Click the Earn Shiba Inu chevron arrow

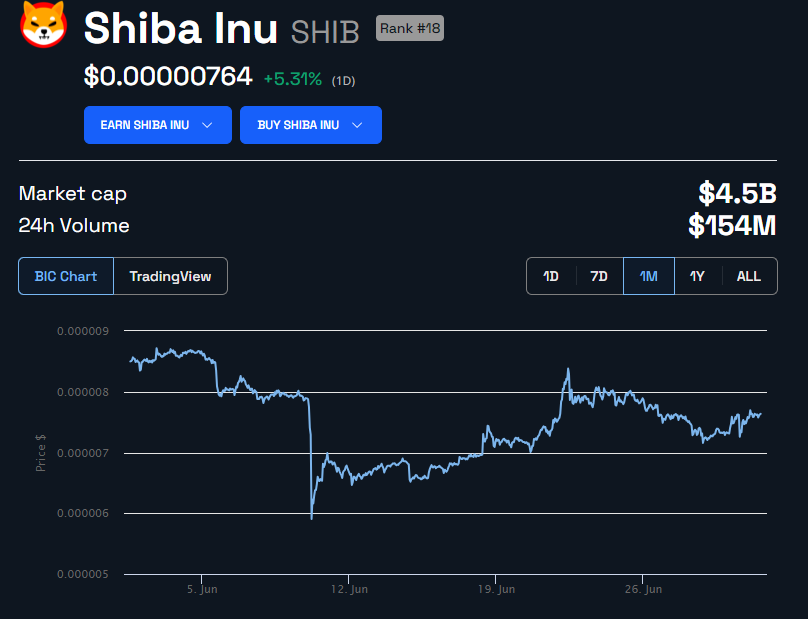(207, 125)
